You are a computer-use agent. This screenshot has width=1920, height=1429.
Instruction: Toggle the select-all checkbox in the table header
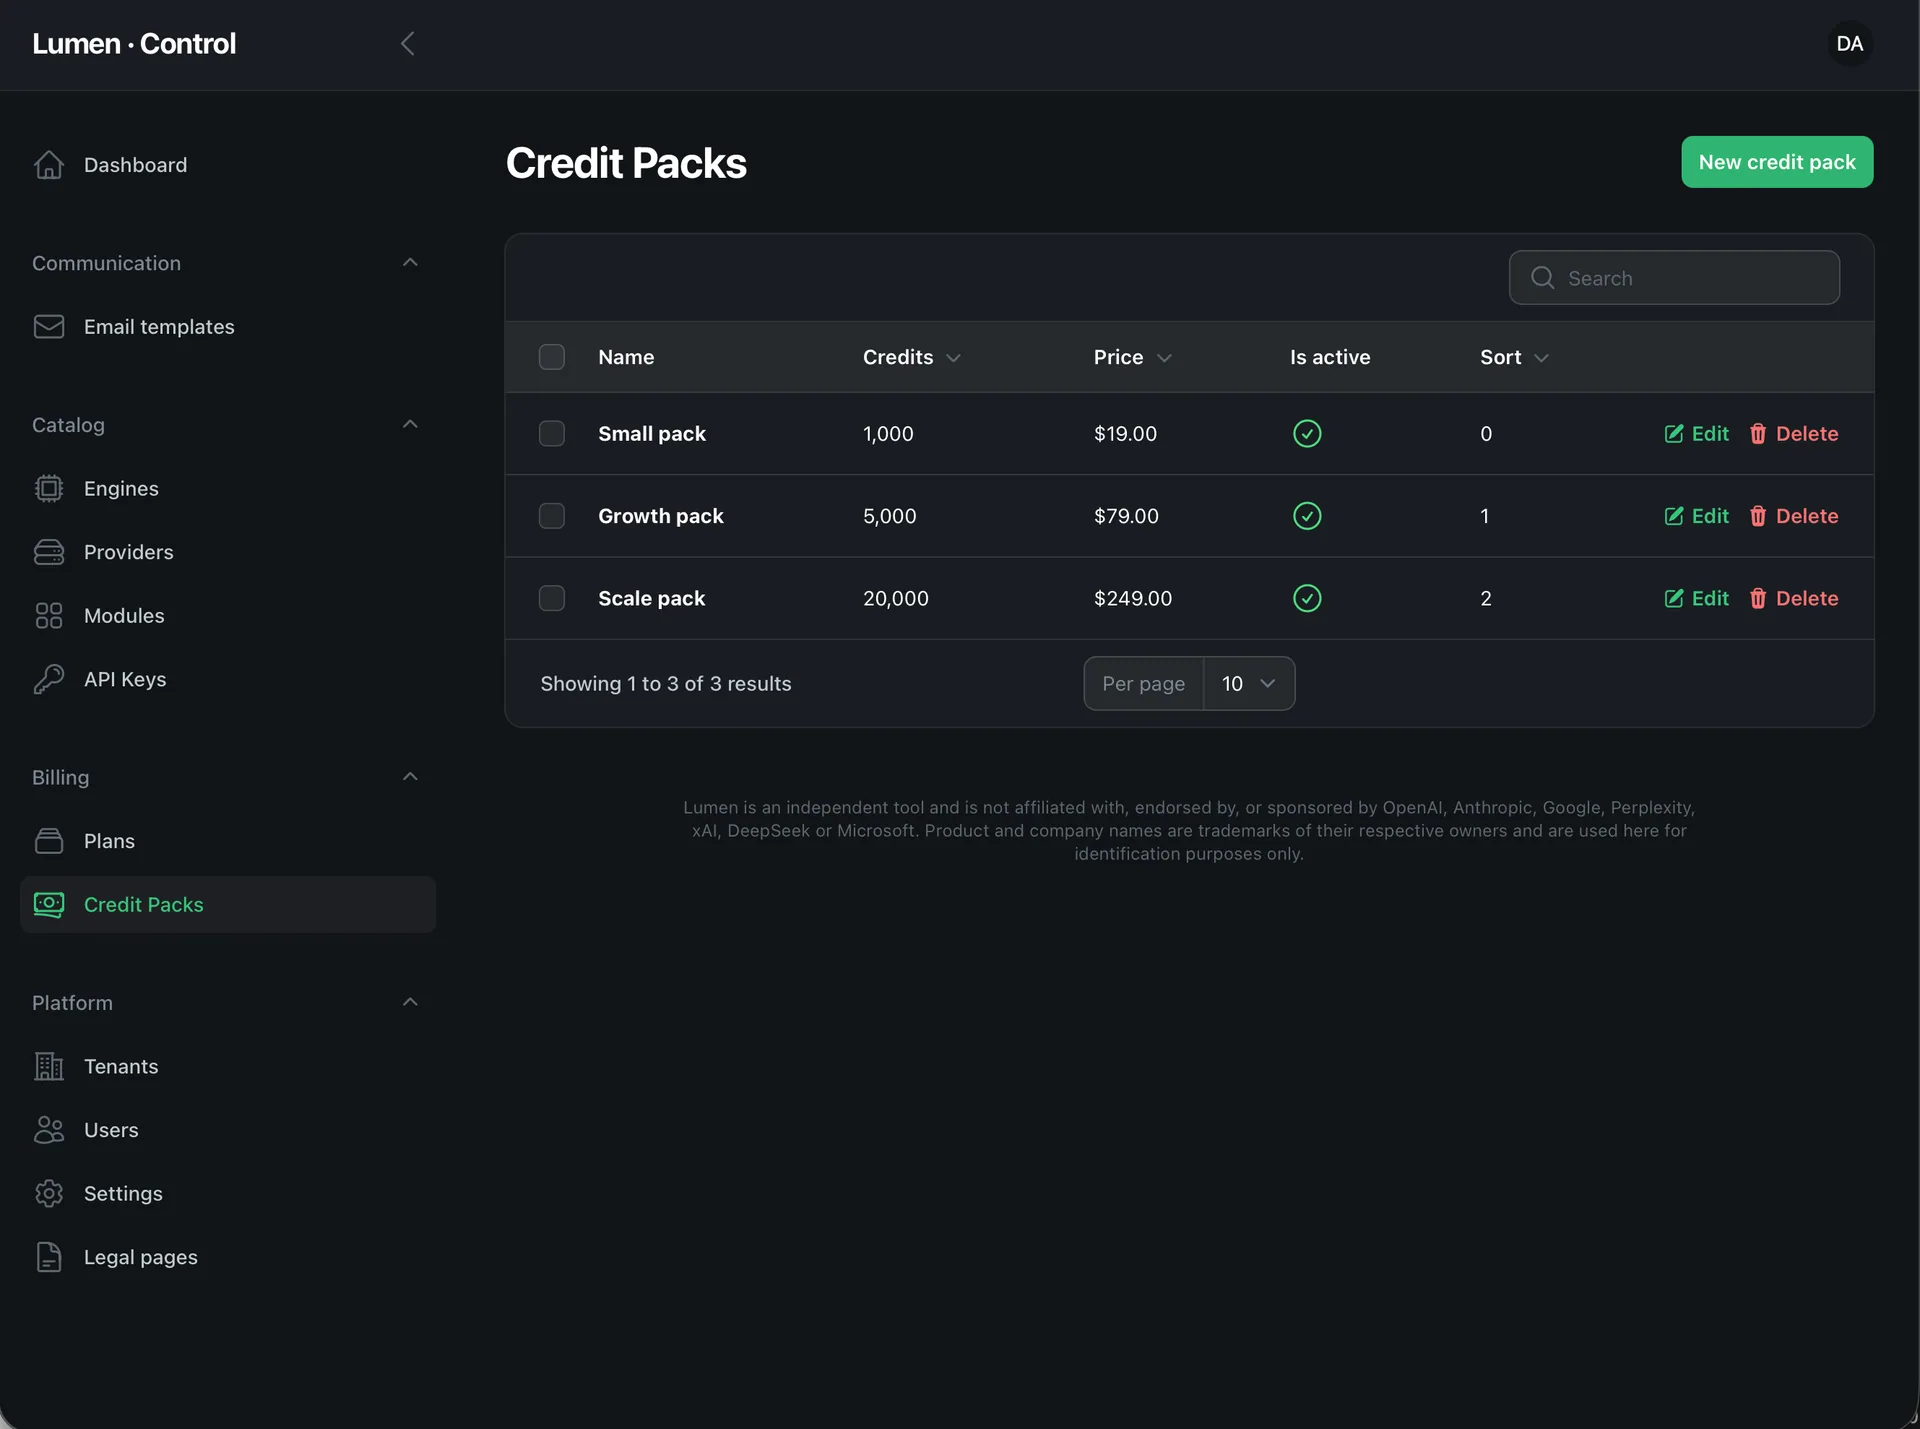tap(552, 357)
